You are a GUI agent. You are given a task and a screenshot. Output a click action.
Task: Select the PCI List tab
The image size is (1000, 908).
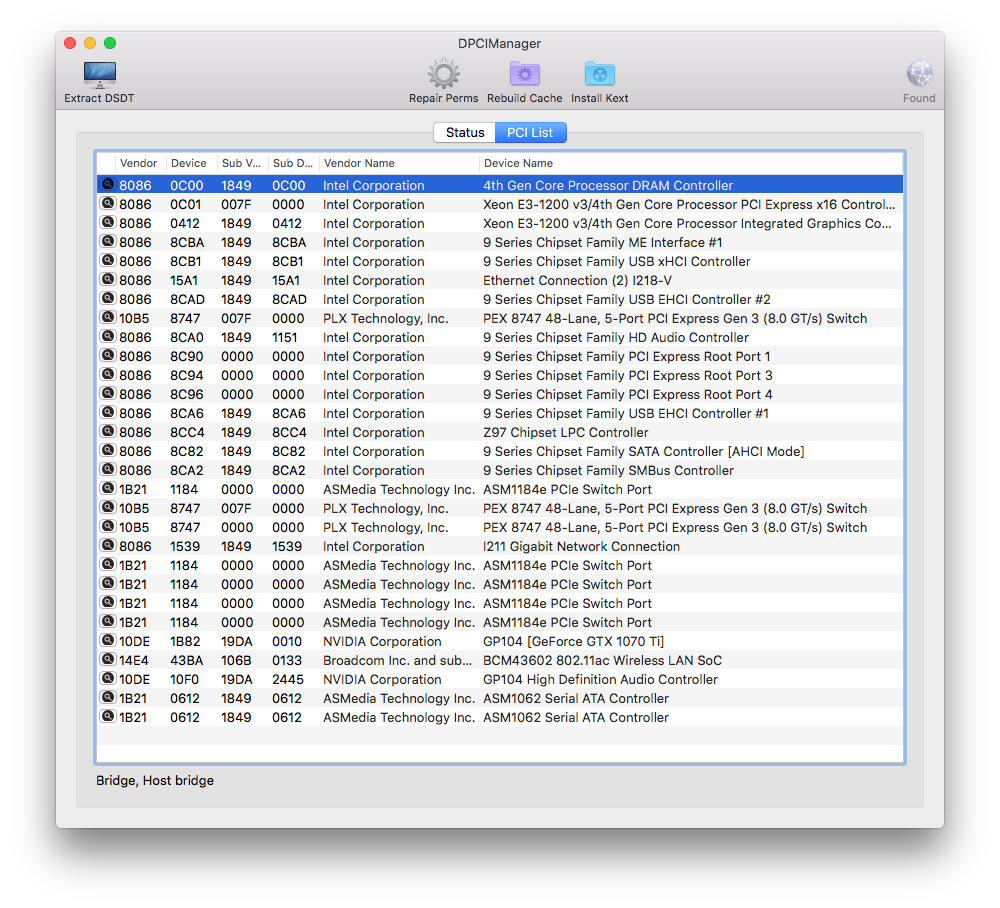click(x=530, y=133)
